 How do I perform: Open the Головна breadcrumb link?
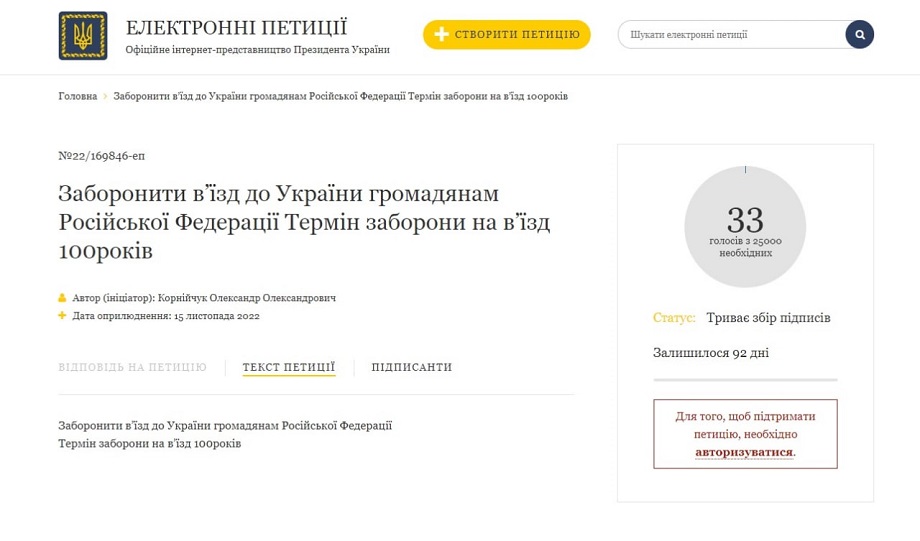coord(77,96)
